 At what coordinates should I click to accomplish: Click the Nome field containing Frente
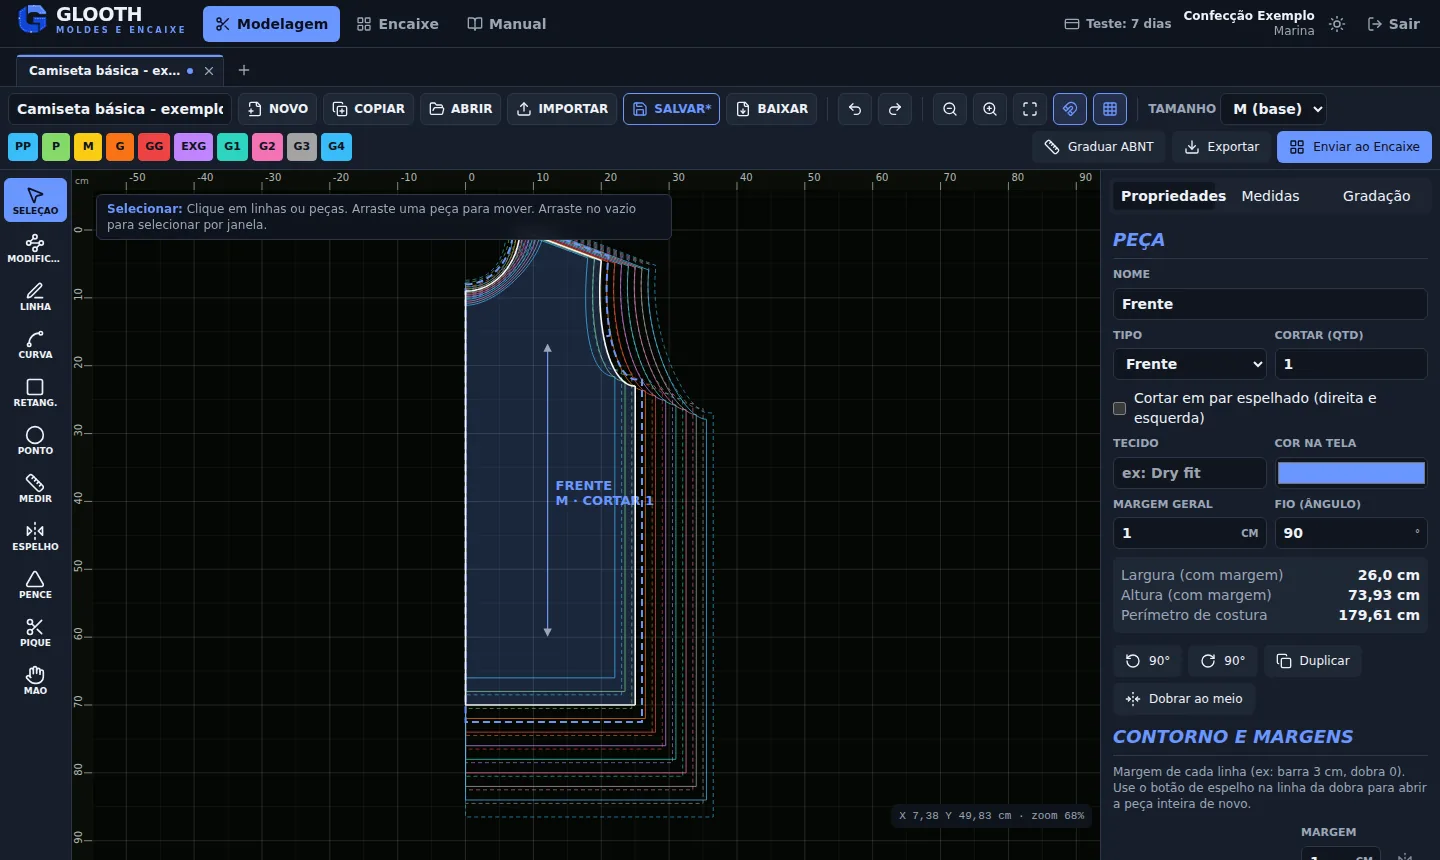tap(1270, 304)
